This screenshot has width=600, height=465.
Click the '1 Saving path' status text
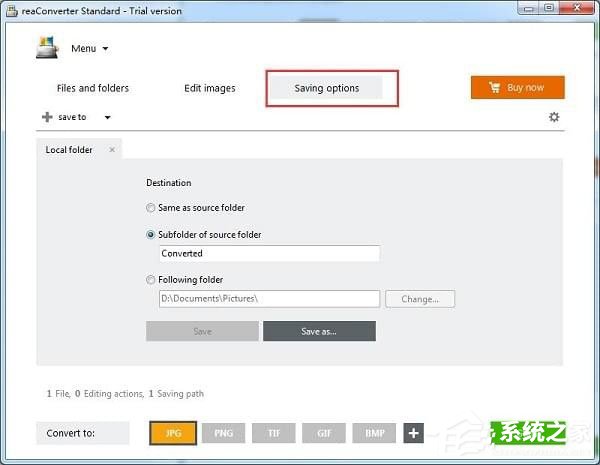tap(176, 393)
